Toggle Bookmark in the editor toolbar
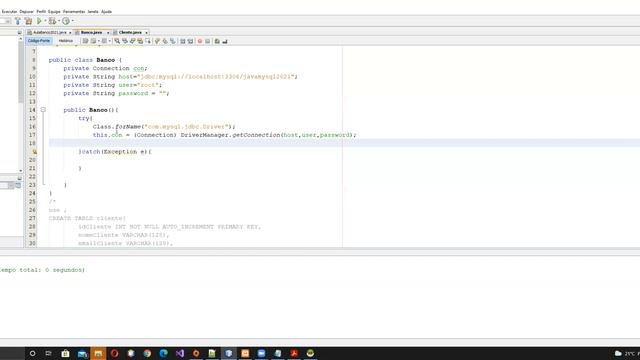 (173, 41)
